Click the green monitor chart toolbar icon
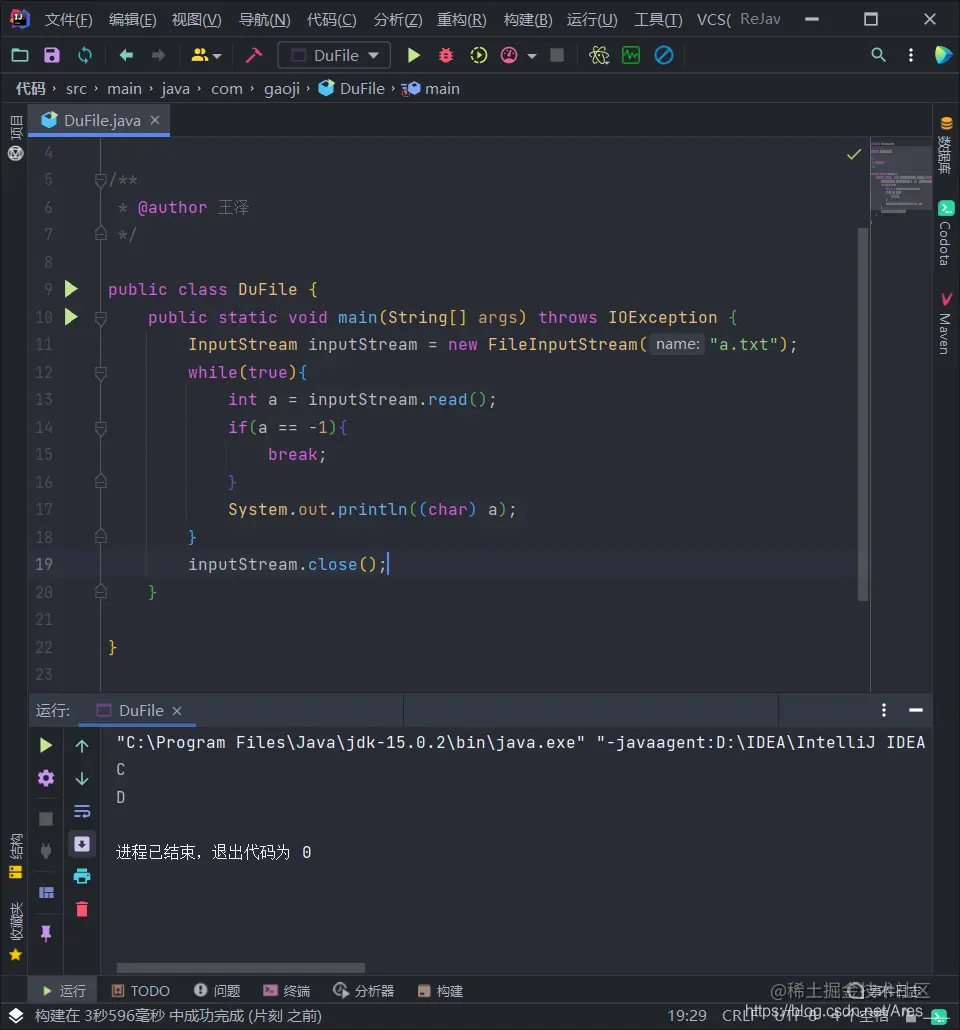Screen dimensions: 960x1030 [x=631, y=55]
